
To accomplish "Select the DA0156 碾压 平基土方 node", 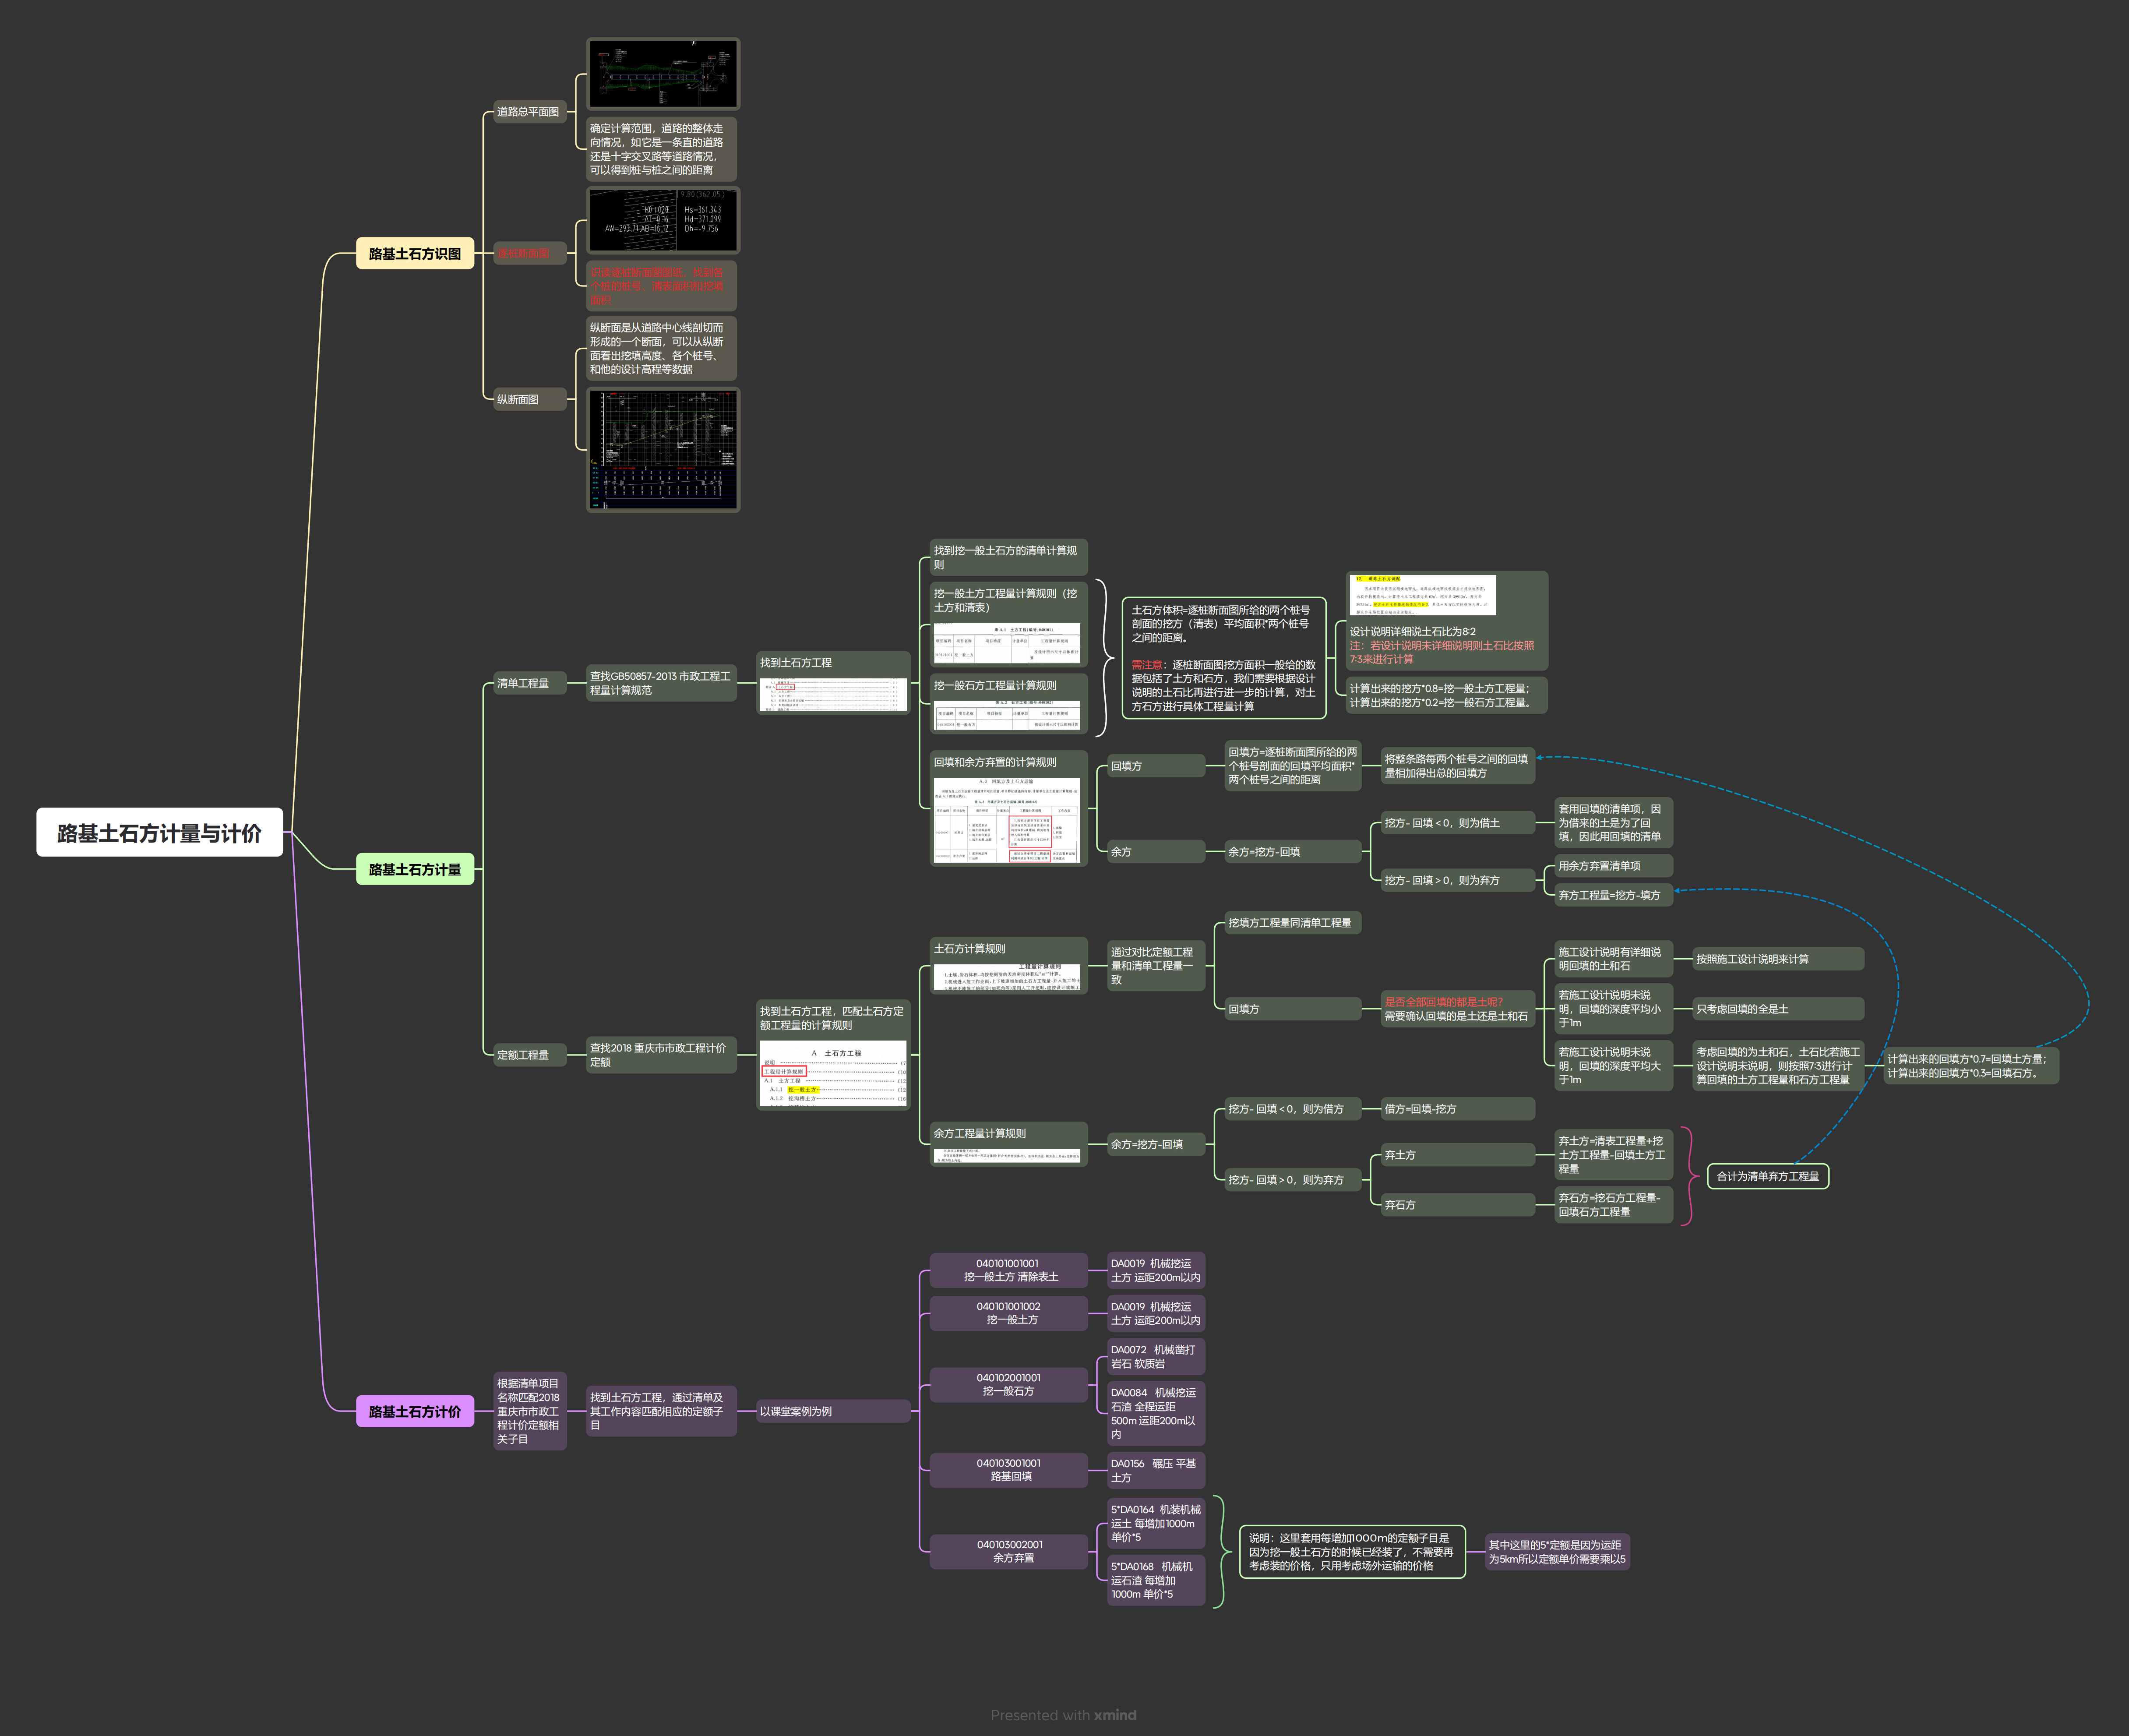I will [x=1155, y=1470].
